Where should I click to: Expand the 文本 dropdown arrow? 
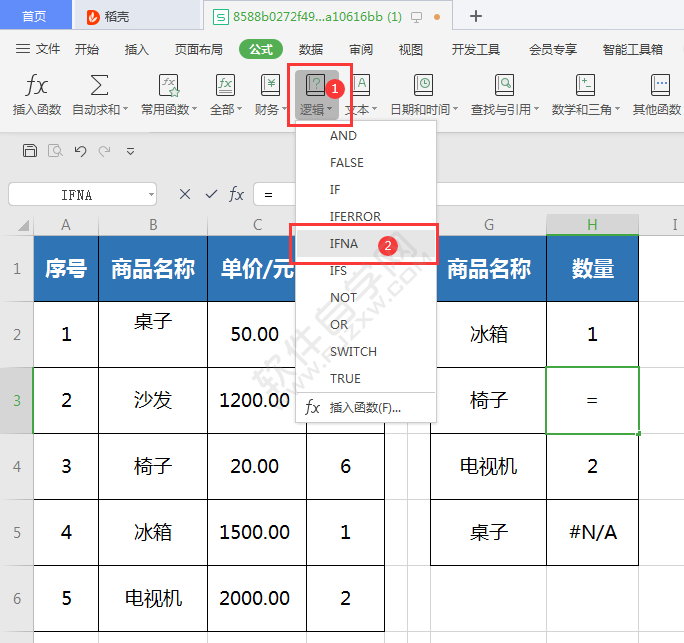click(374, 109)
